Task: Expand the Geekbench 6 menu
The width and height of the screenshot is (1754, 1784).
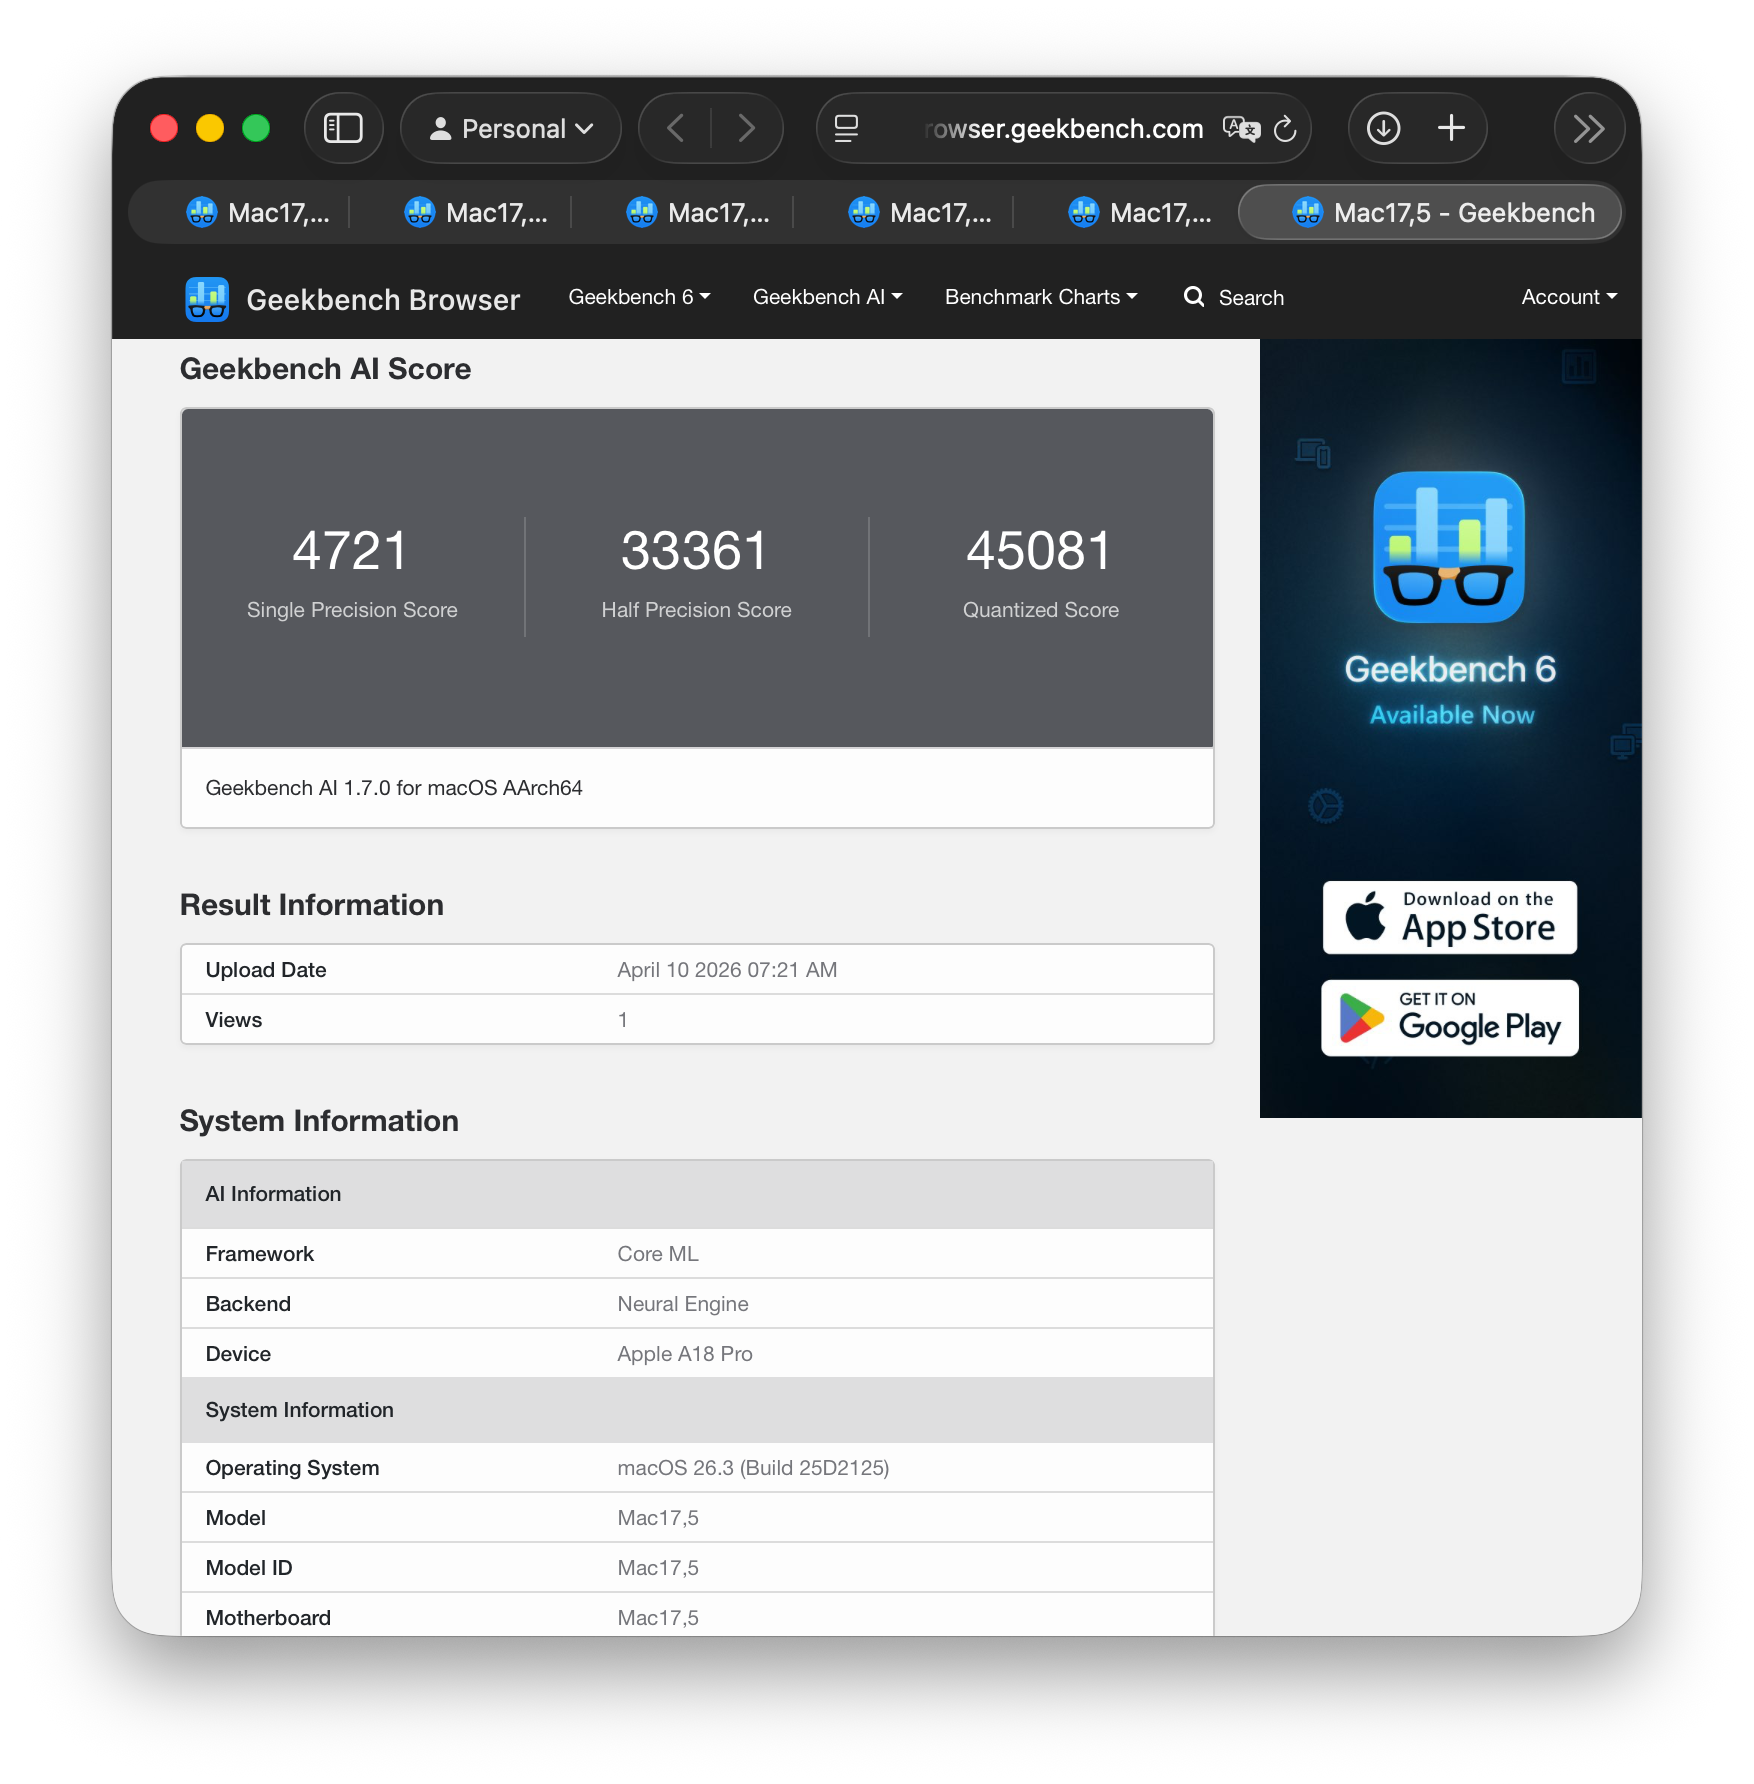Action: [639, 297]
